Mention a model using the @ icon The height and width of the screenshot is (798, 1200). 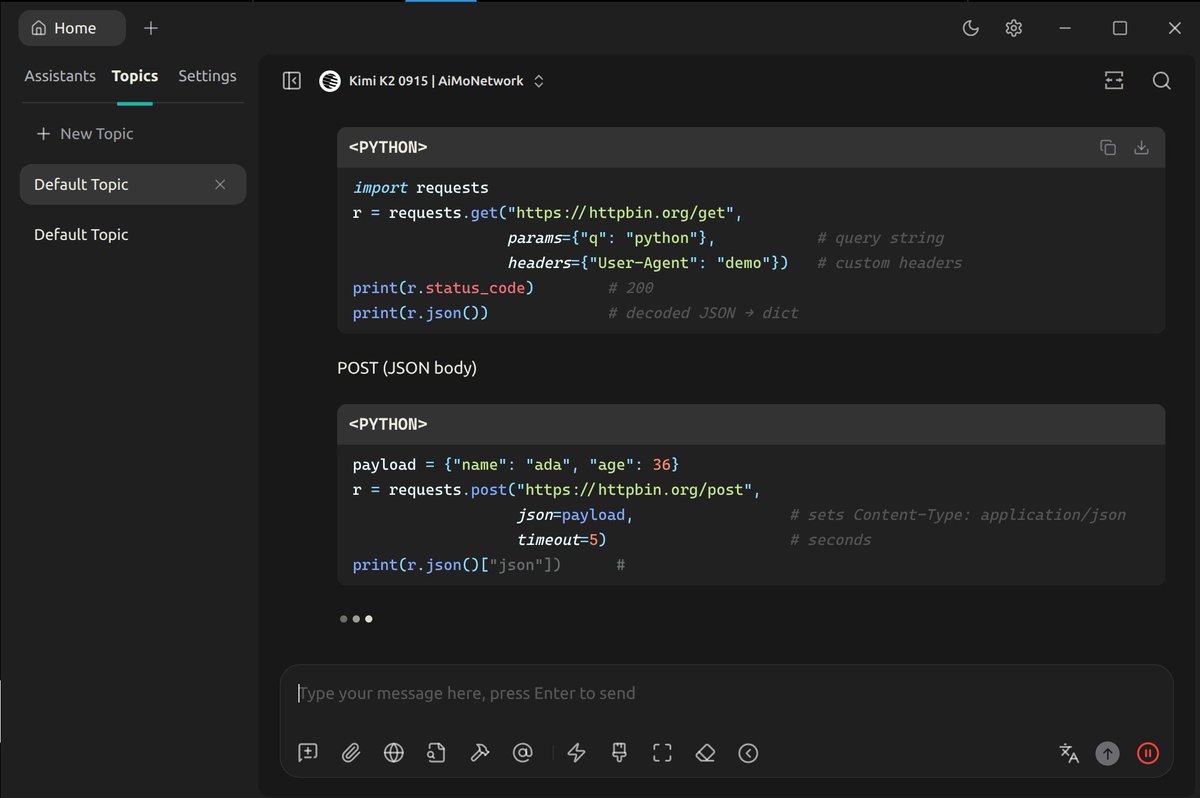coord(522,753)
